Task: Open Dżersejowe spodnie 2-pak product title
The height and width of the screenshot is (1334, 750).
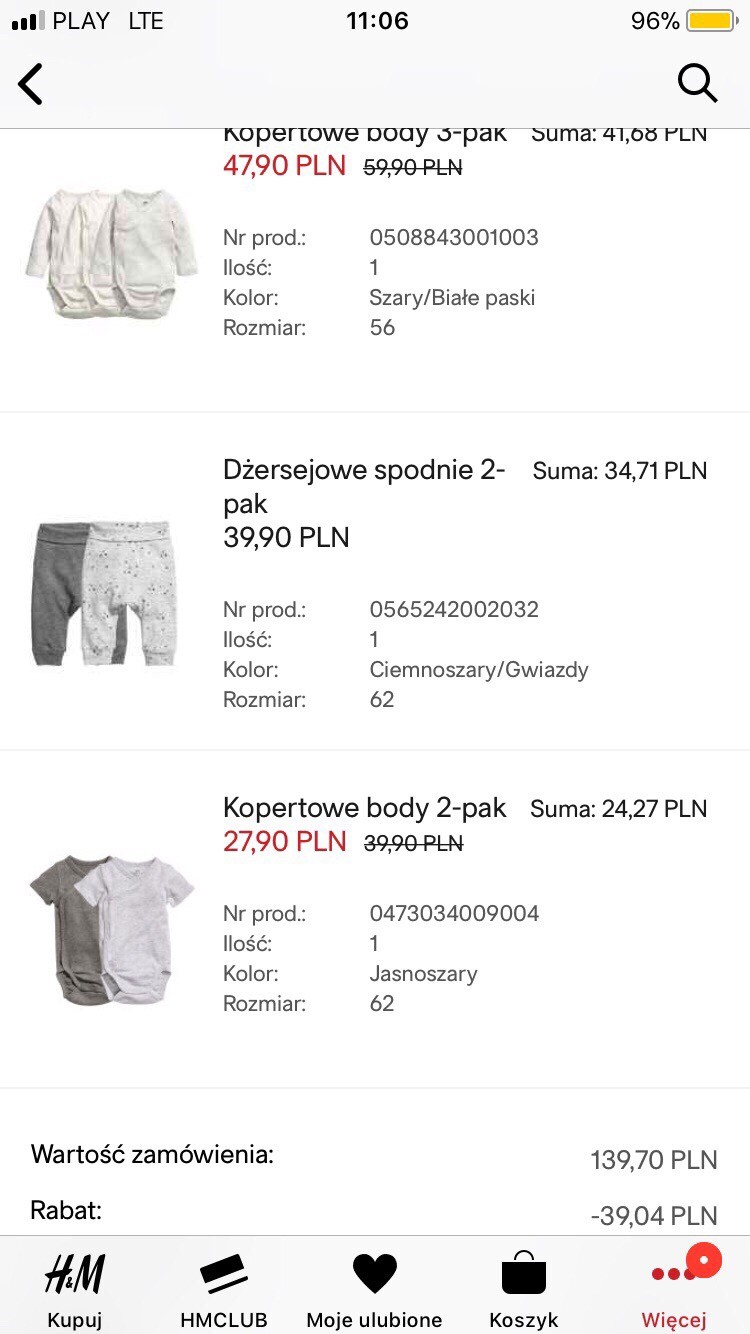Action: click(364, 486)
